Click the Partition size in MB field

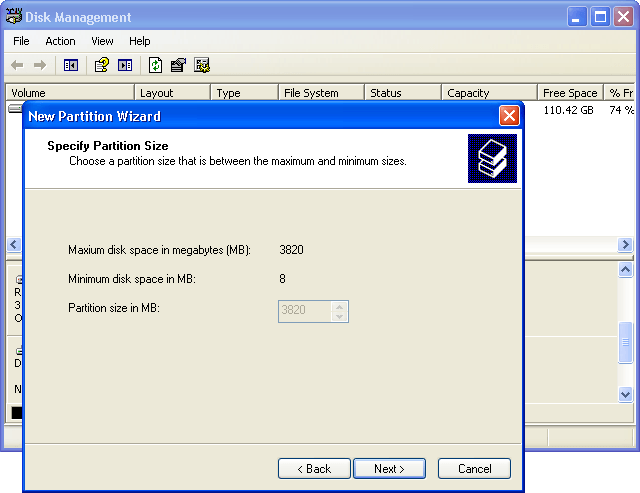[x=304, y=311]
